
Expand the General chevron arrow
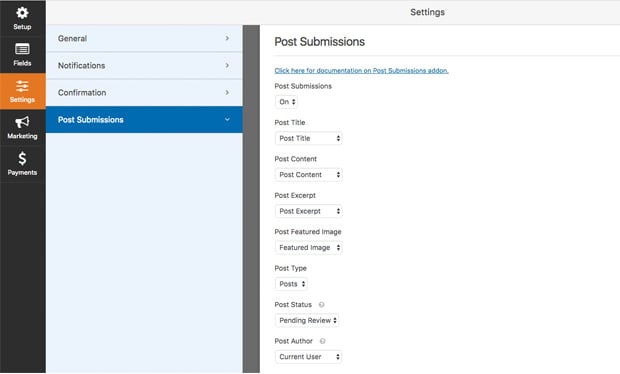coord(227,38)
